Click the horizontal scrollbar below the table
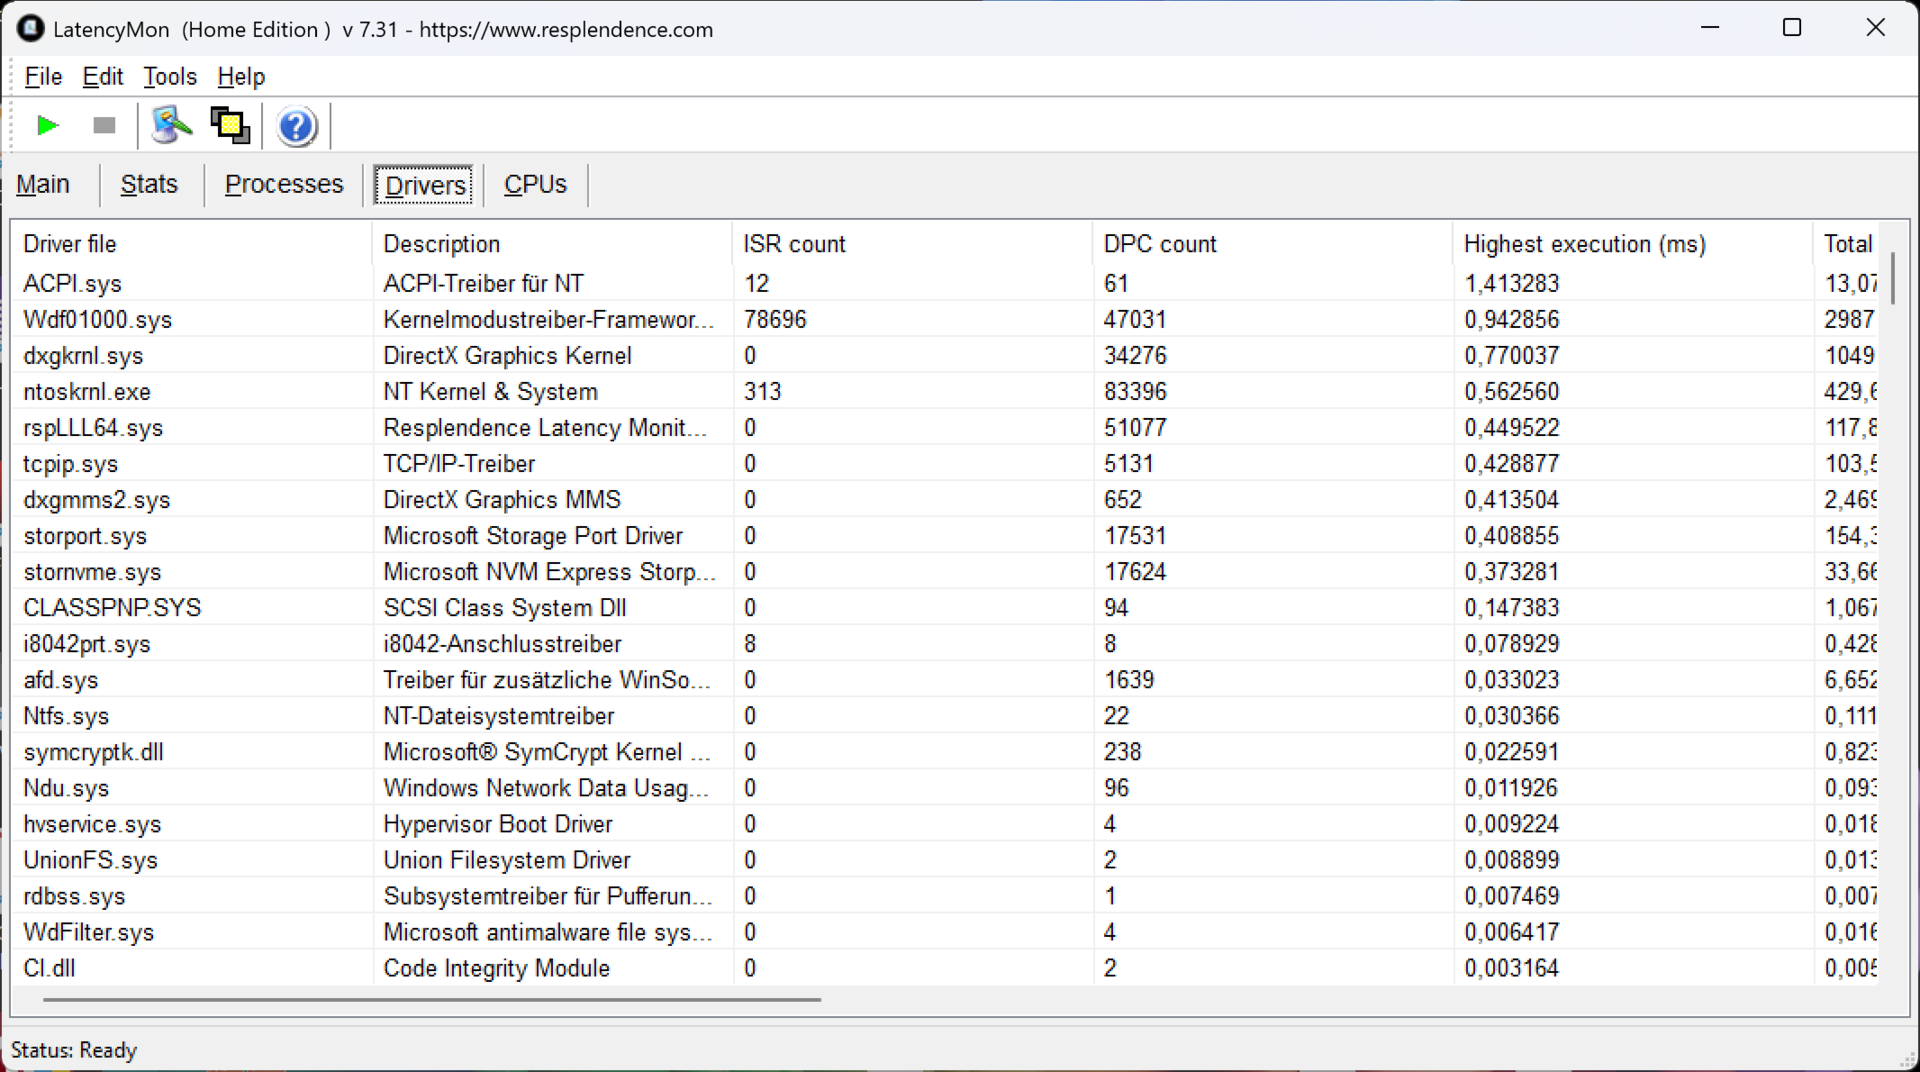The image size is (1920, 1072). [x=432, y=999]
